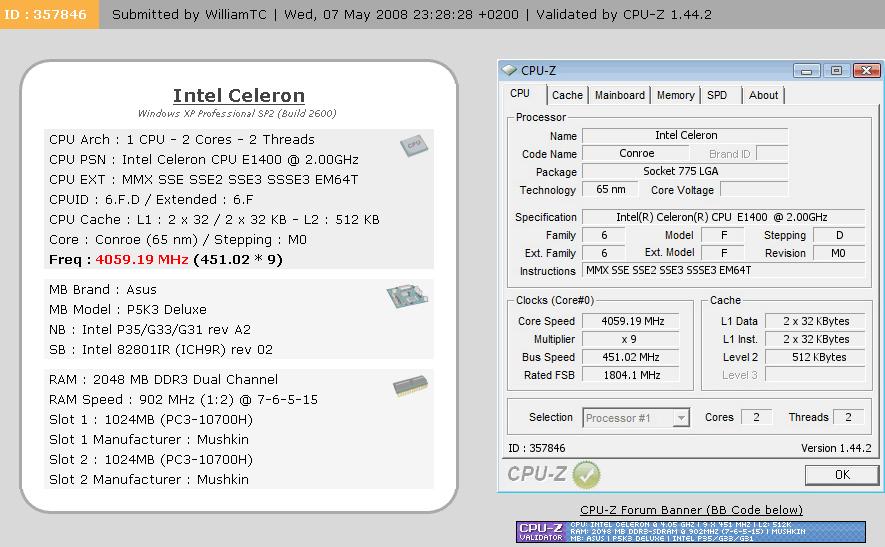
Task: Click the Name field showing Intel Celeron
Action: click(x=685, y=135)
